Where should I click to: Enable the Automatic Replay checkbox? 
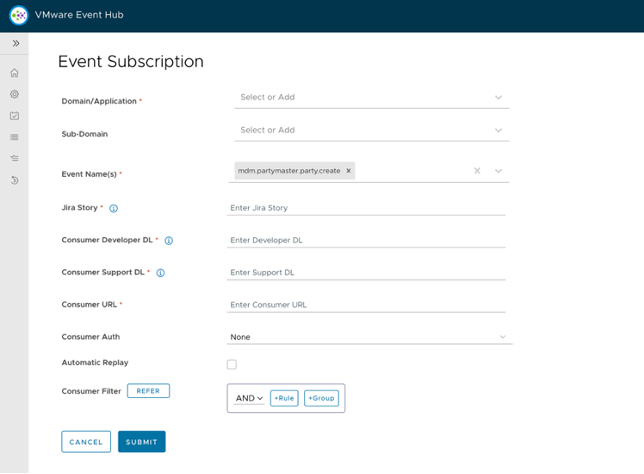232,364
